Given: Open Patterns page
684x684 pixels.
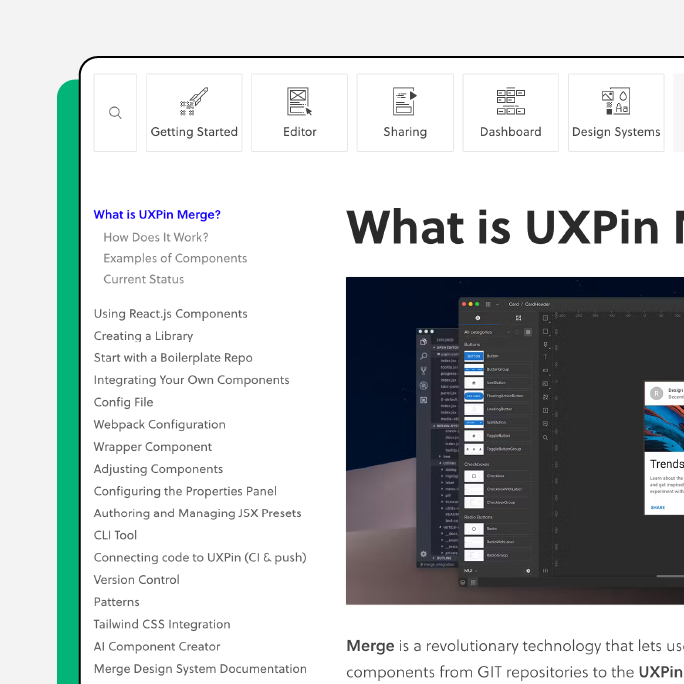Looking at the screenshot, I should pos(116,602).
